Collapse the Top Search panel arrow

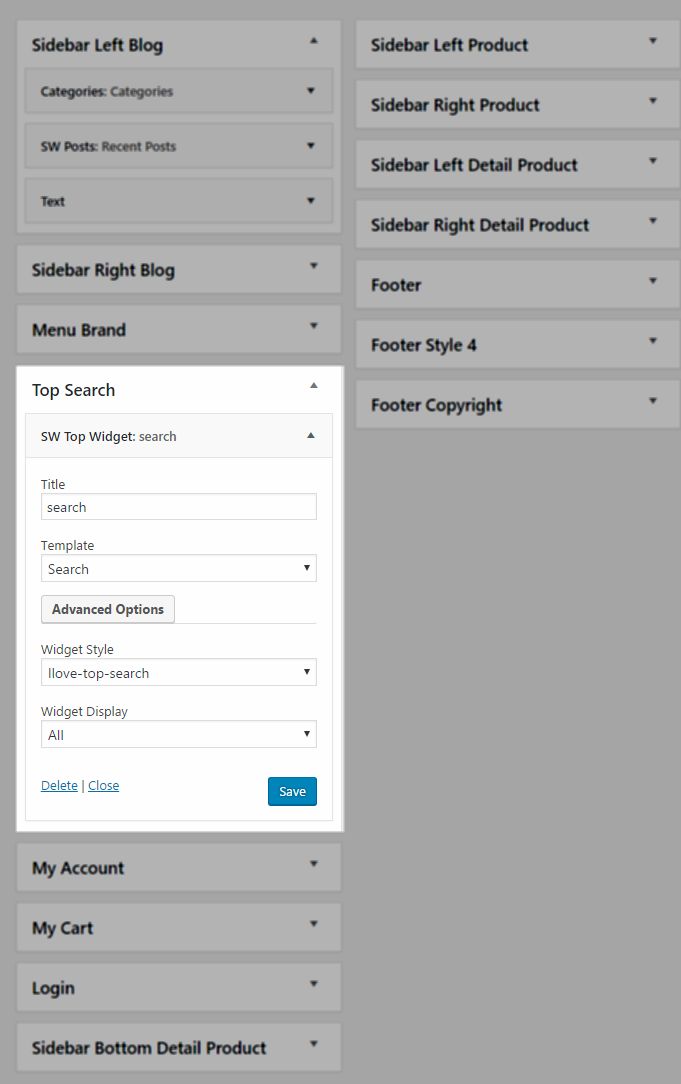(313, 385)
